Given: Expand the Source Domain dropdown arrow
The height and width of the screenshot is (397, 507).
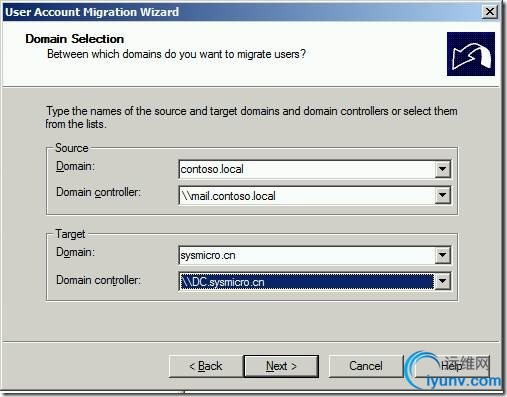Looking at the screenshot, I should tap(443, 169).
